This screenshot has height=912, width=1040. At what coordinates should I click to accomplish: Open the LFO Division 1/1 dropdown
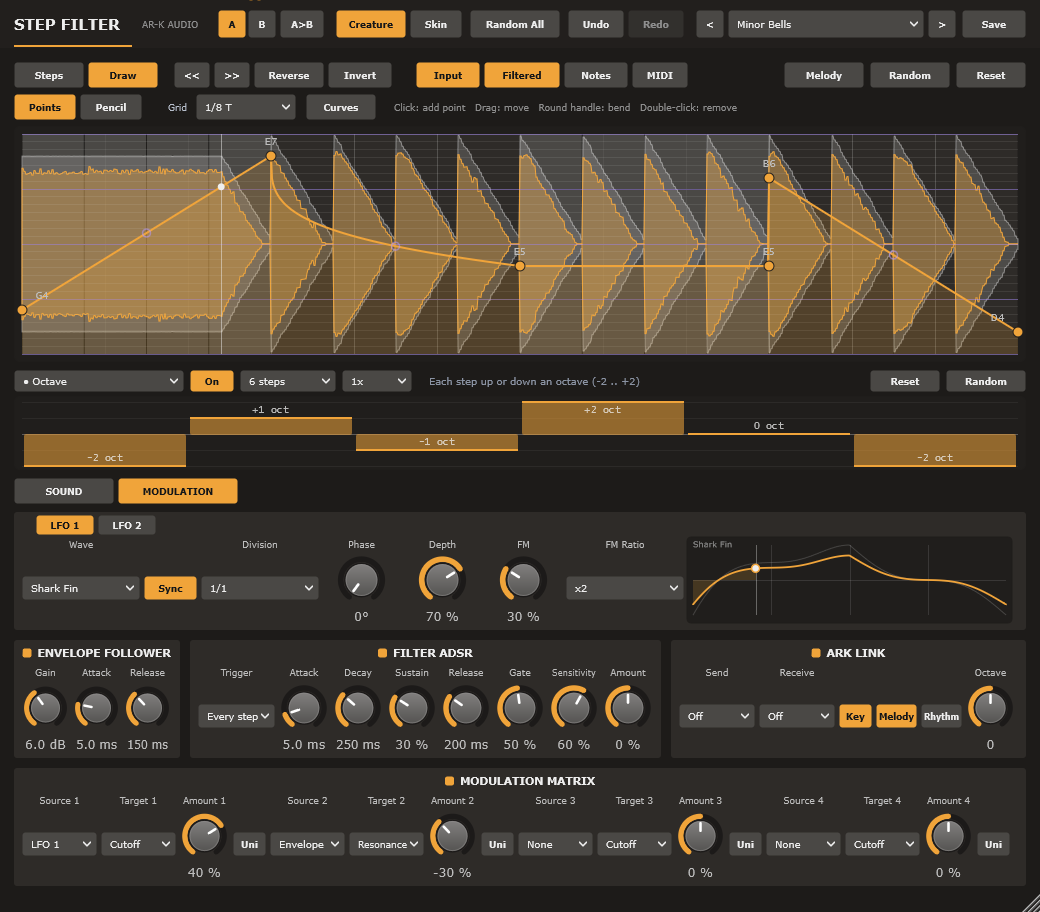(x=260, y=588)
